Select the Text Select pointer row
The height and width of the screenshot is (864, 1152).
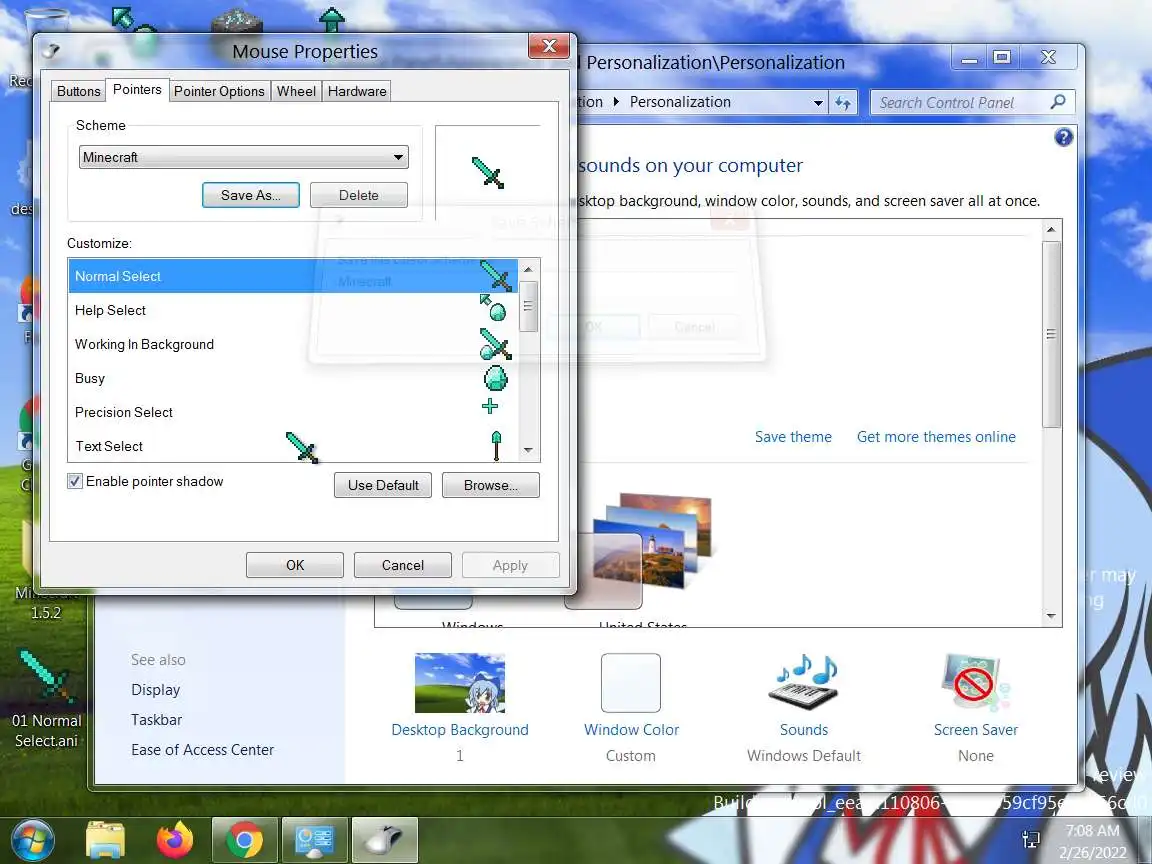[292, 446]
